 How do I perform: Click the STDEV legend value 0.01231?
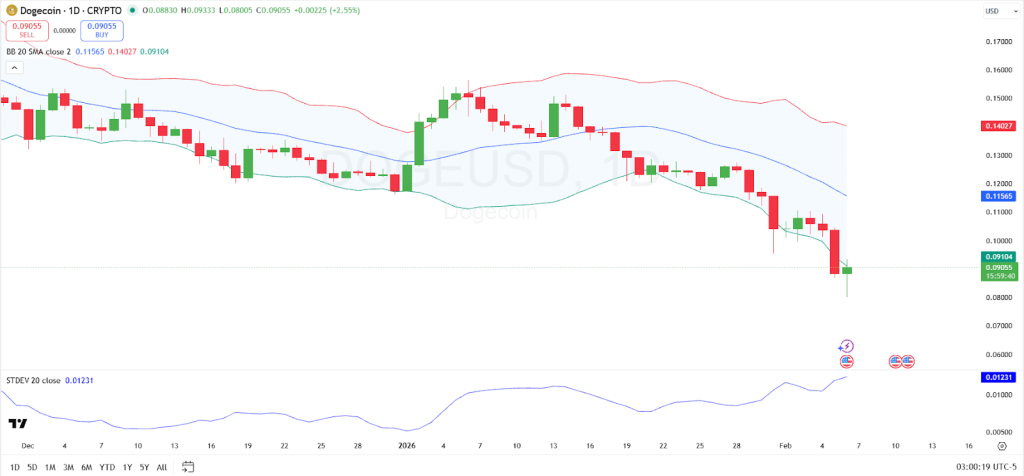coord(80,380)
